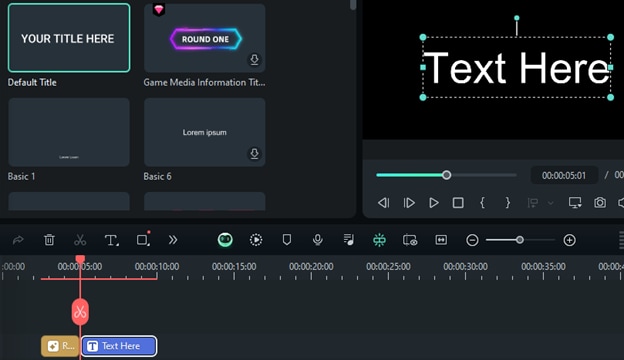This screenshot has height=360, width=624.
Task: Download the Round One title template
Action: coord(254,60)
